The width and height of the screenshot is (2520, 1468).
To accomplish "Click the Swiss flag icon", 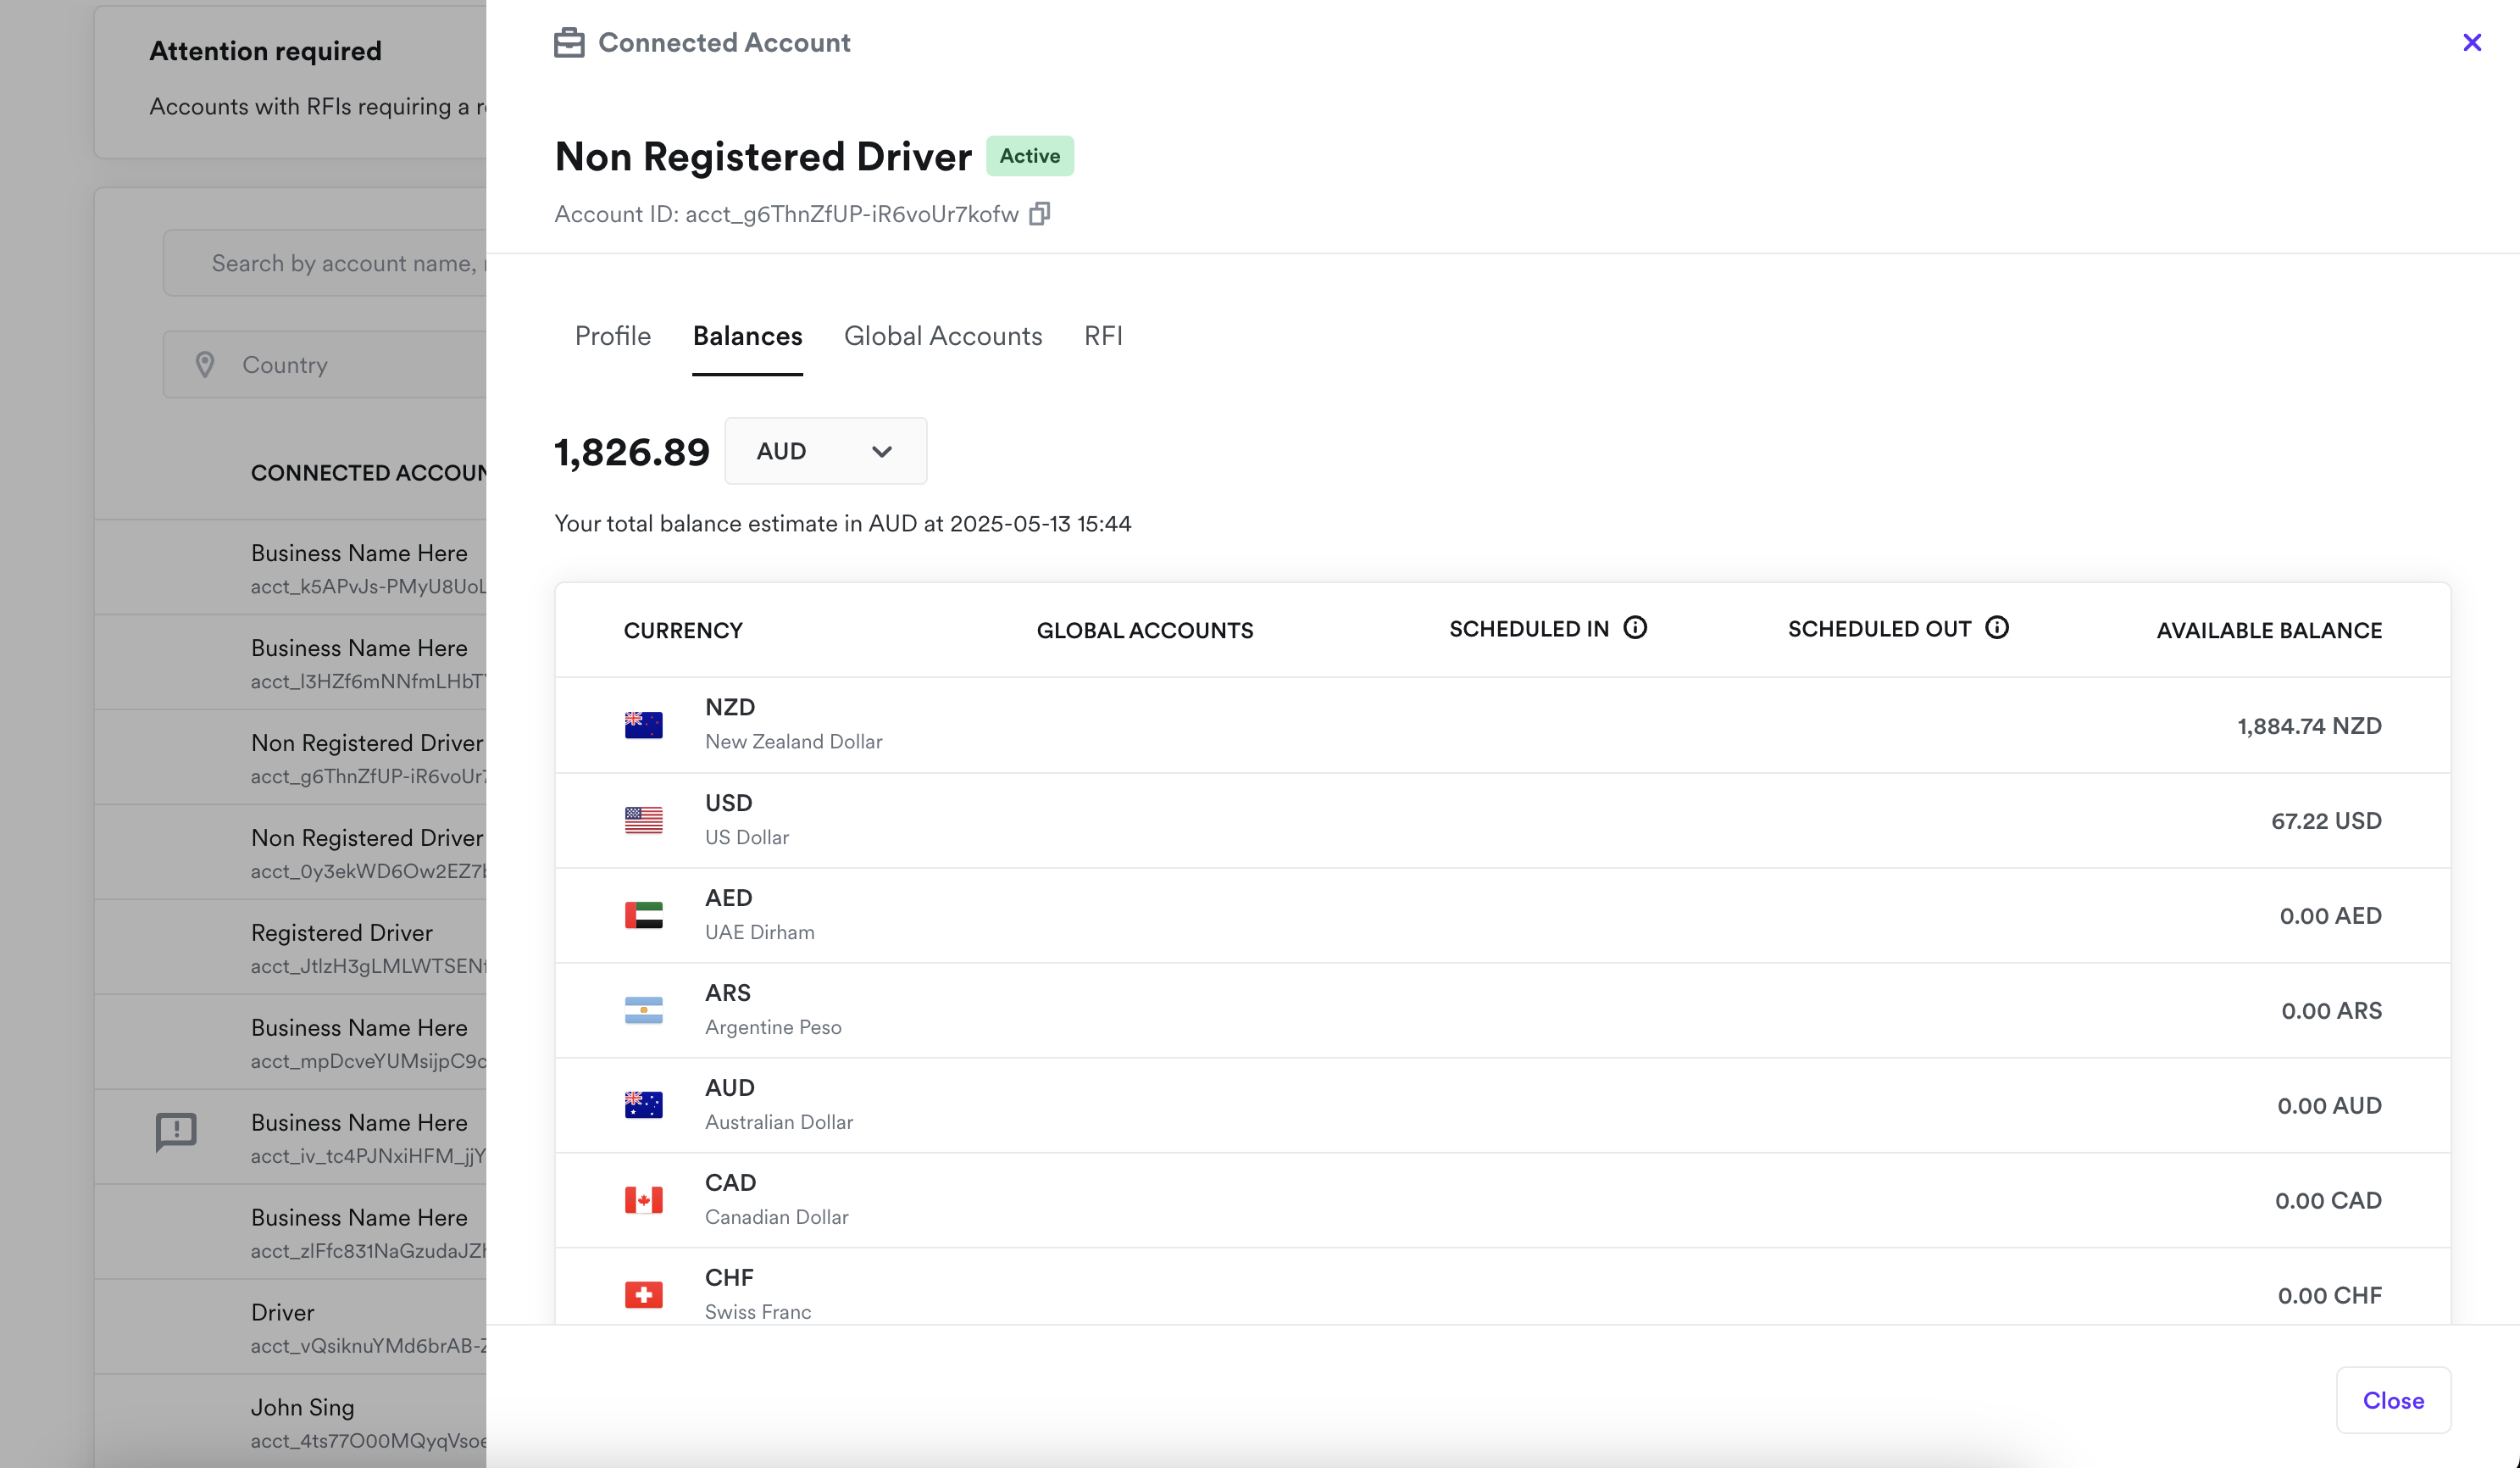I will [643, 1295].
